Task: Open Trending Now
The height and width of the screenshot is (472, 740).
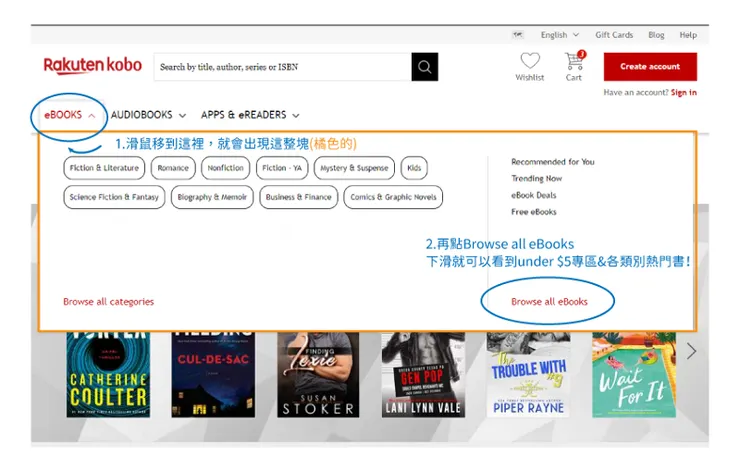Action: click(x=537, y=178)
